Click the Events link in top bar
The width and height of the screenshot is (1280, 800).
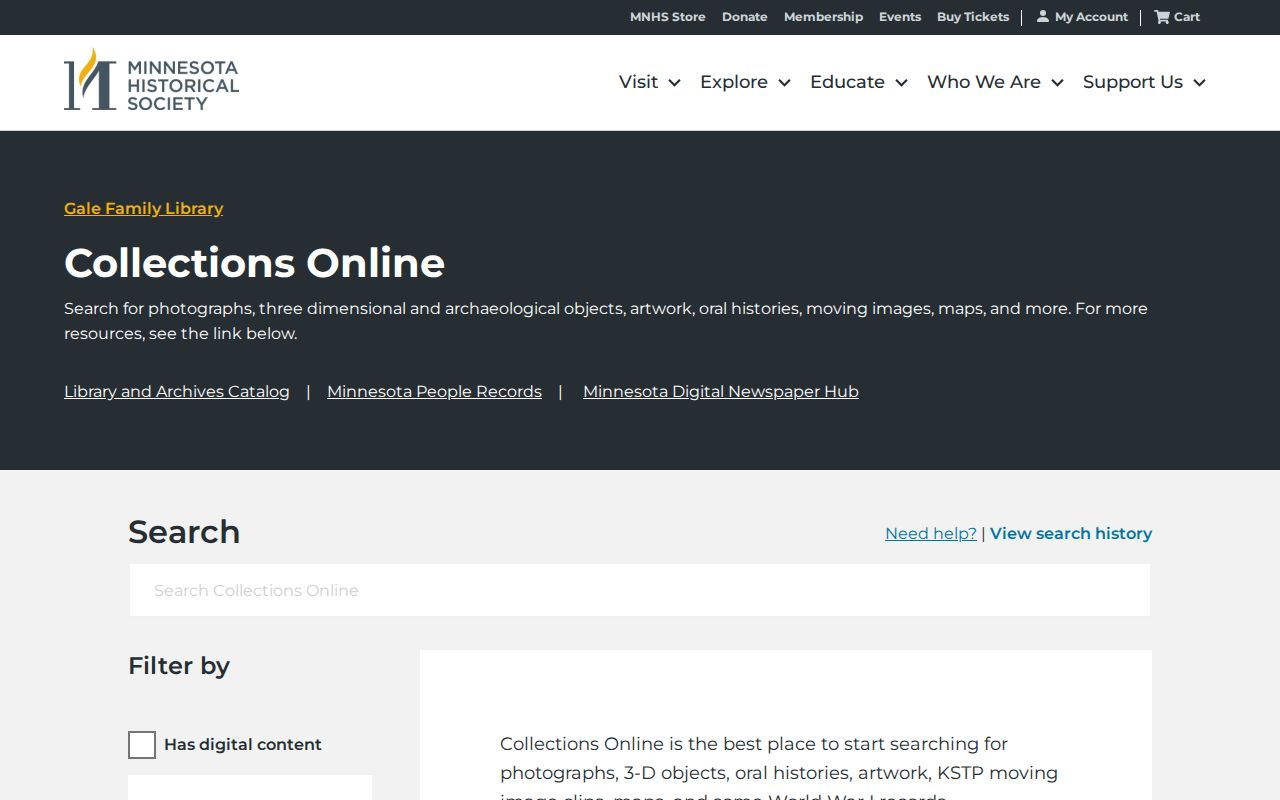[900, 17]
